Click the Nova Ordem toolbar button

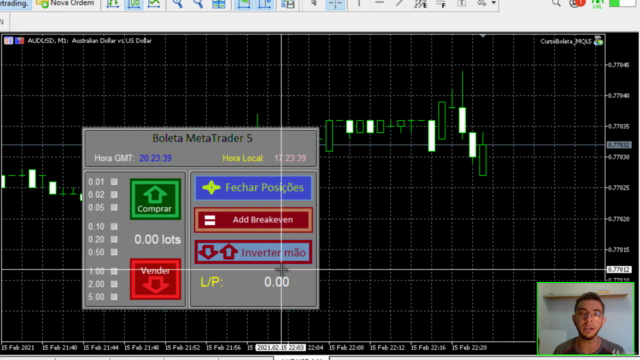point(65,3)
